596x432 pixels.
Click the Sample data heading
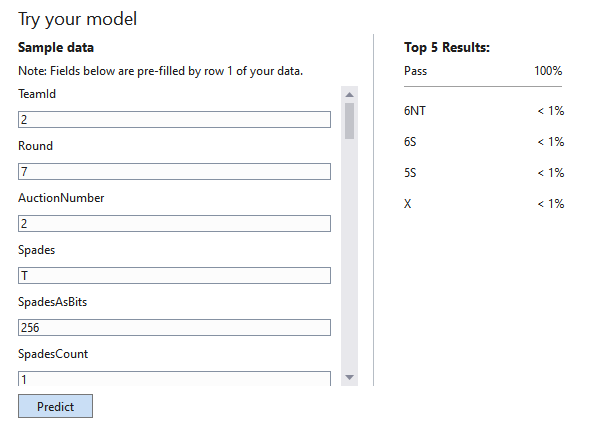pyautogui.click(x=56, y=47)
